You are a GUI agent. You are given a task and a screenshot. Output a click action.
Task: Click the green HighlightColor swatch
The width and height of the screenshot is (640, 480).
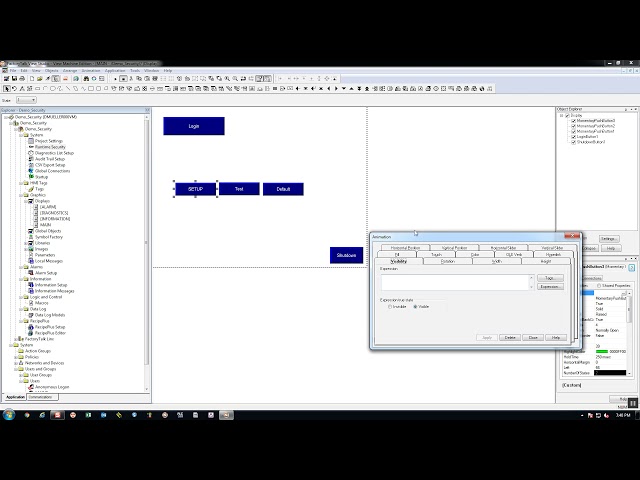click(x=602, y=351)
